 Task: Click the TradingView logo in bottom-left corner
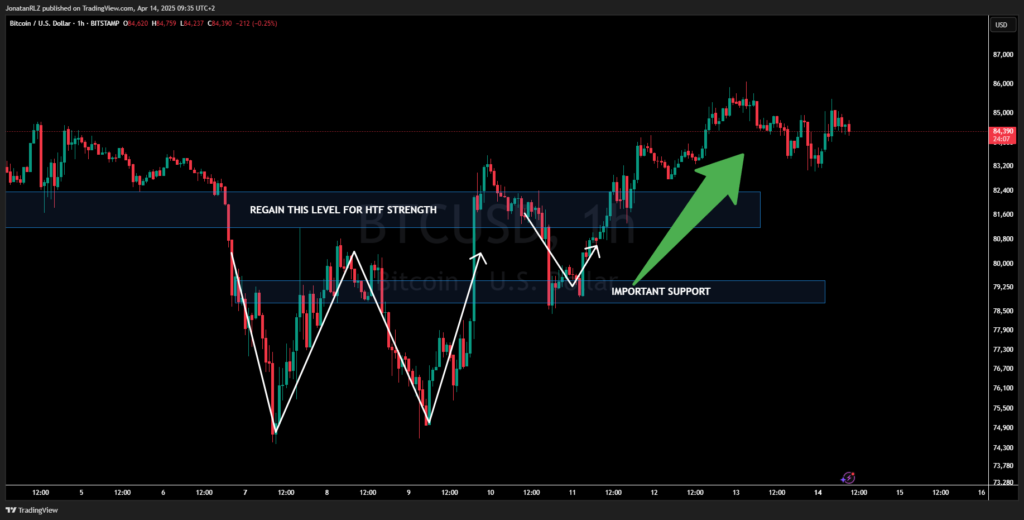32,510
